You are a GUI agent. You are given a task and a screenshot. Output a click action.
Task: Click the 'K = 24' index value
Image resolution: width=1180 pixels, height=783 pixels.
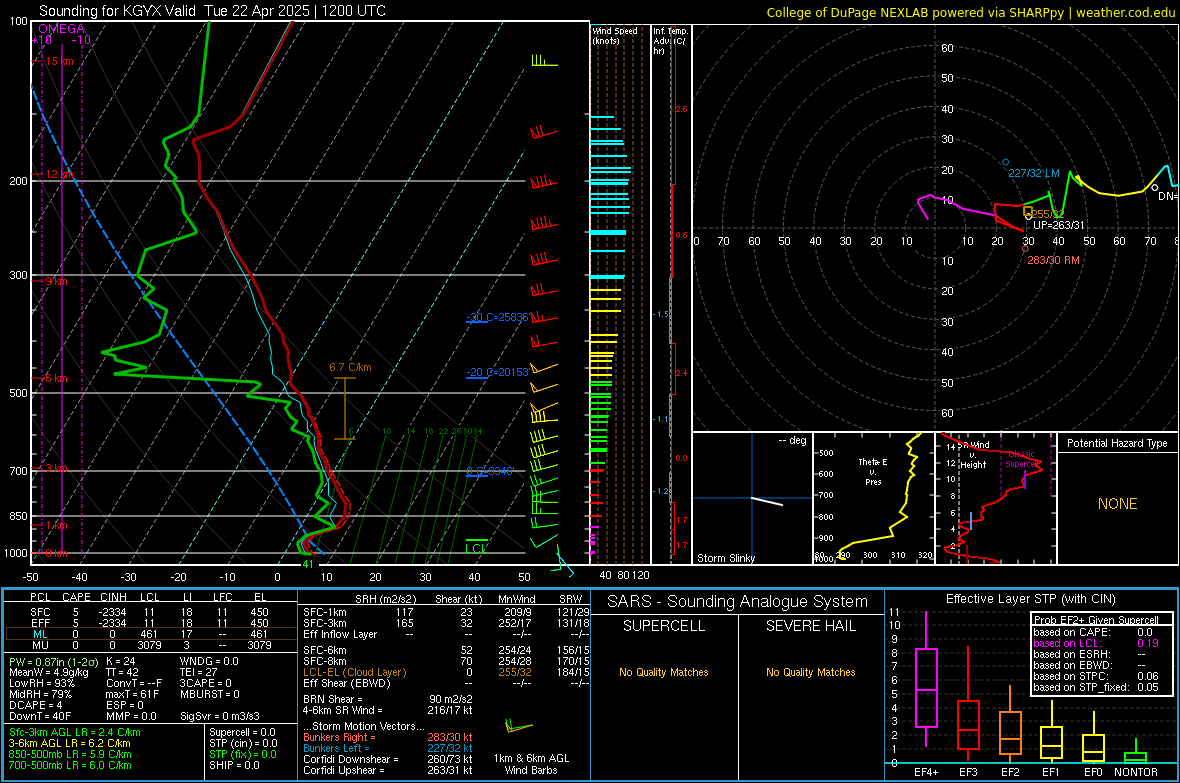(120, 661)
